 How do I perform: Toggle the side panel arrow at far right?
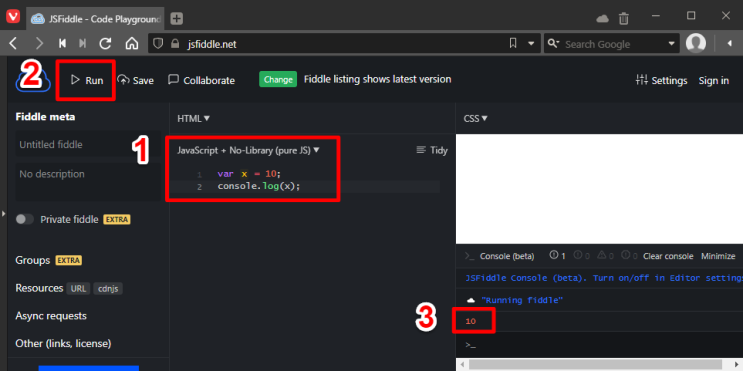(730, 44)
